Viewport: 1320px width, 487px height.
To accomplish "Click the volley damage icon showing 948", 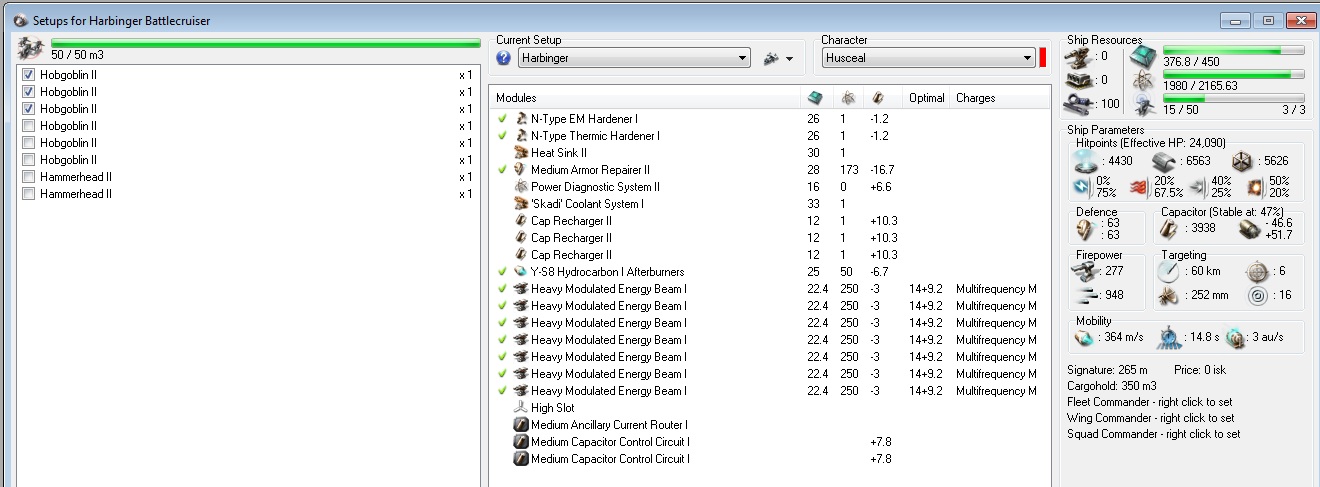I will (x=1084, y=295).
